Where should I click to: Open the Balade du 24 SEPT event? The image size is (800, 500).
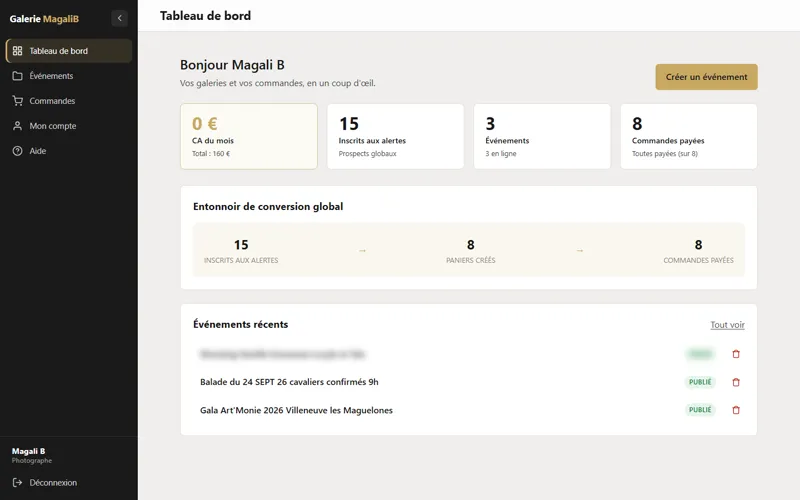click(289, 382)
